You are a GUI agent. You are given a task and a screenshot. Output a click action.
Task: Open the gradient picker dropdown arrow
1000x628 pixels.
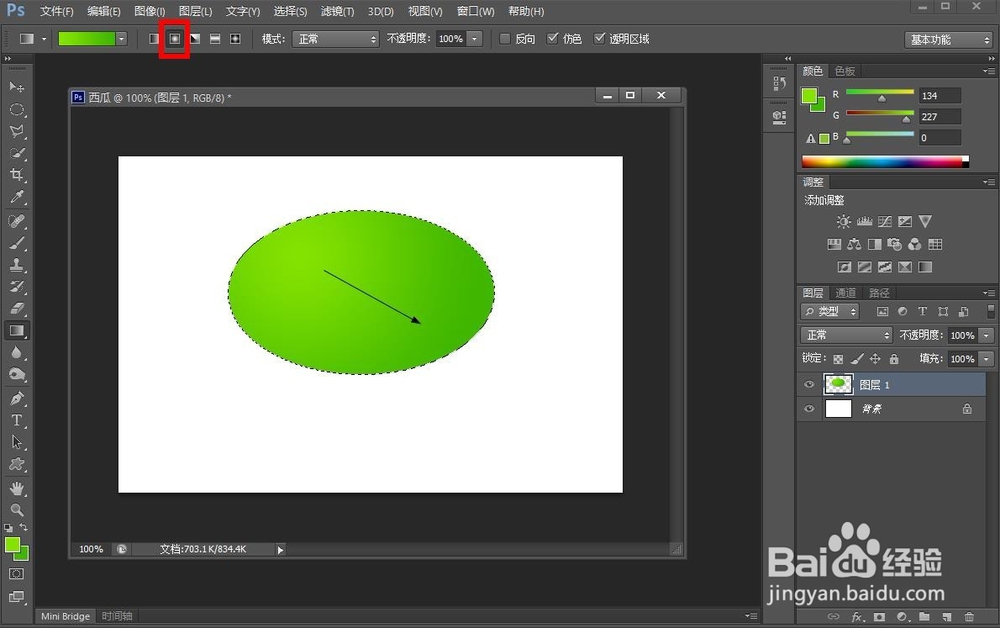[121, 39]
